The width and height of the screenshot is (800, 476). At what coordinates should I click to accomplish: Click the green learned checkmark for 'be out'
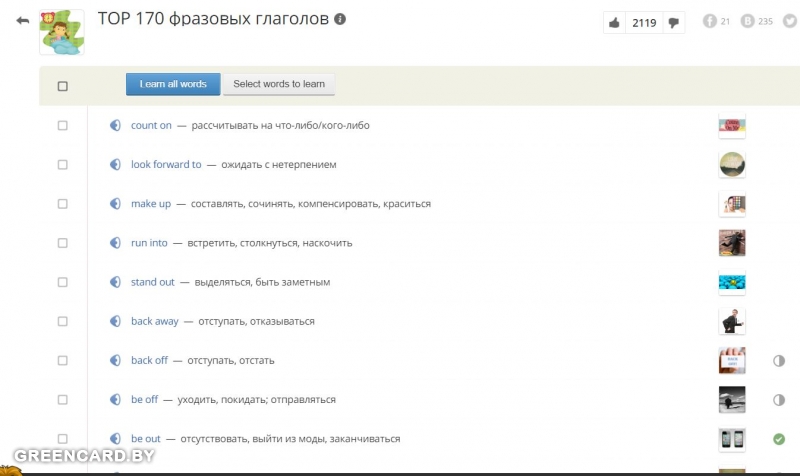point(779,439)
